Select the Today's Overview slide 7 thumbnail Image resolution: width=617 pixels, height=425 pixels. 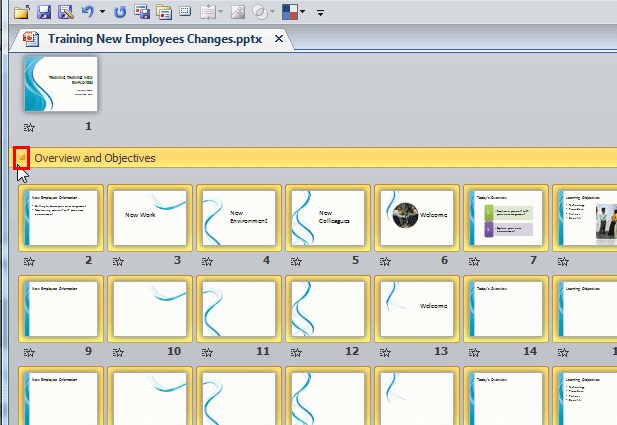point(505,217)
